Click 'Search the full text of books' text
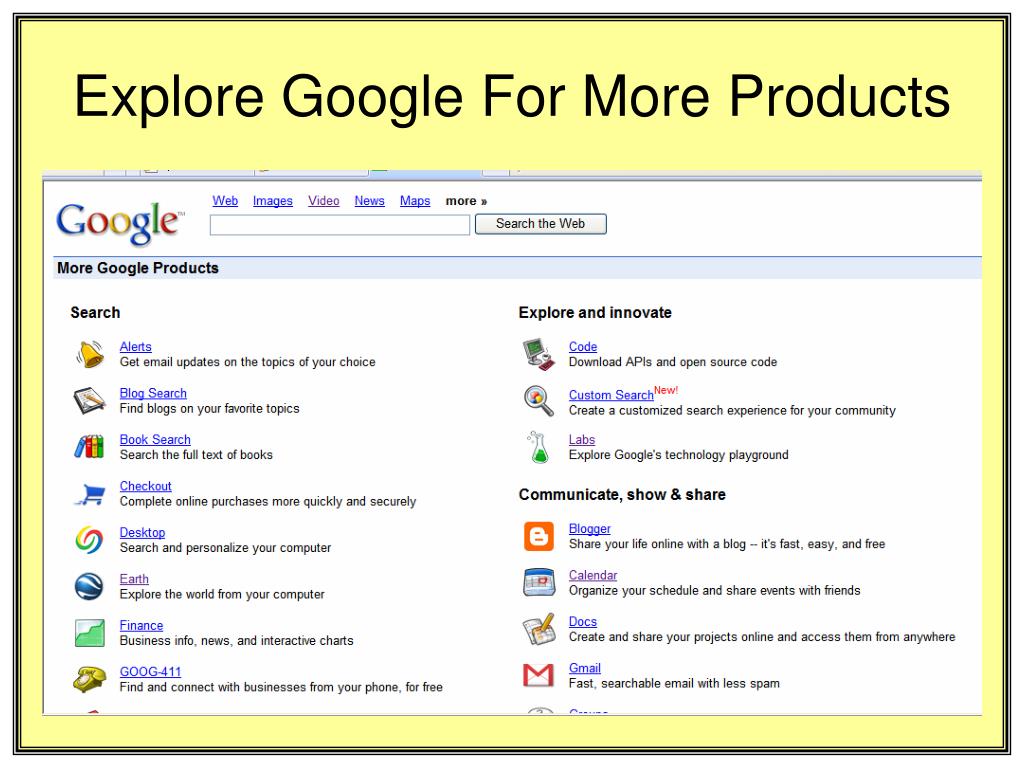Screen dimensions: 1024x768 coord(197,455)
